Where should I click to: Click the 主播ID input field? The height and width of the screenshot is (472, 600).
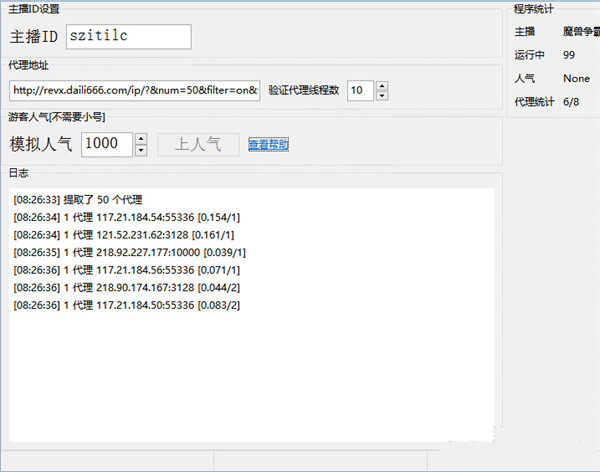pyautogui.click(x=128, y=37)
